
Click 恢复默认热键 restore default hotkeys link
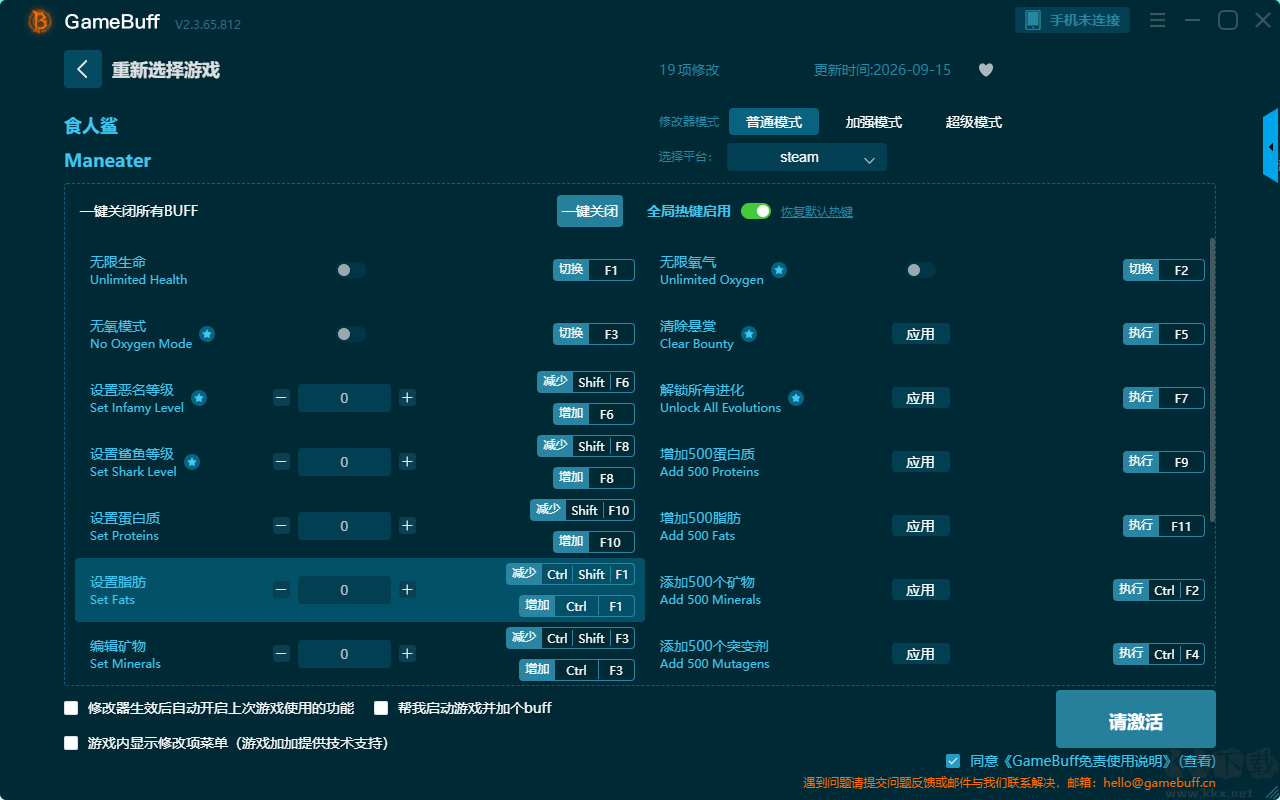[817, 212]
